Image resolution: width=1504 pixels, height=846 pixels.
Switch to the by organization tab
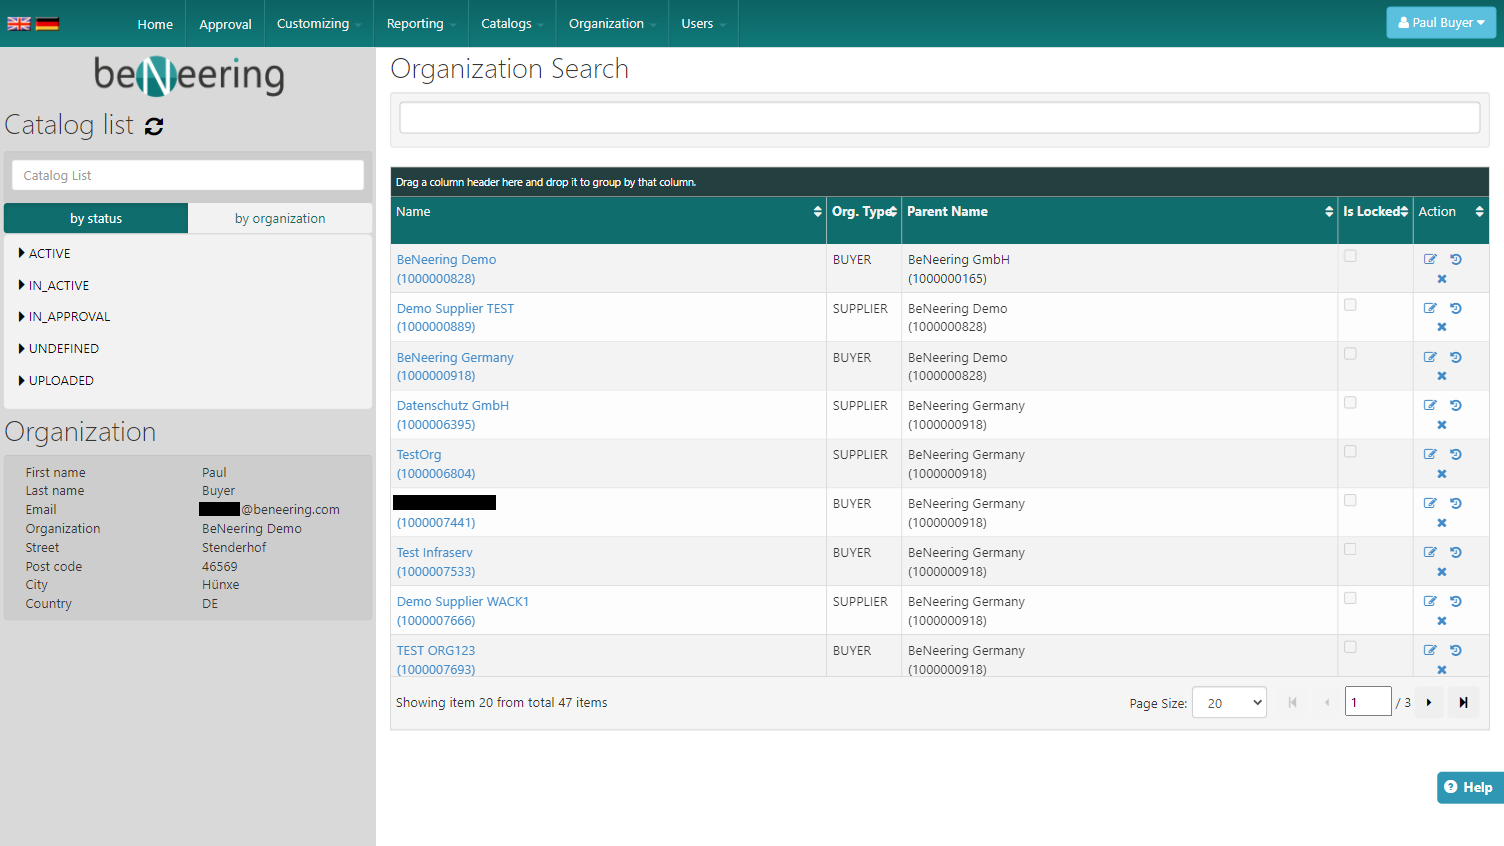coord(280,218)
